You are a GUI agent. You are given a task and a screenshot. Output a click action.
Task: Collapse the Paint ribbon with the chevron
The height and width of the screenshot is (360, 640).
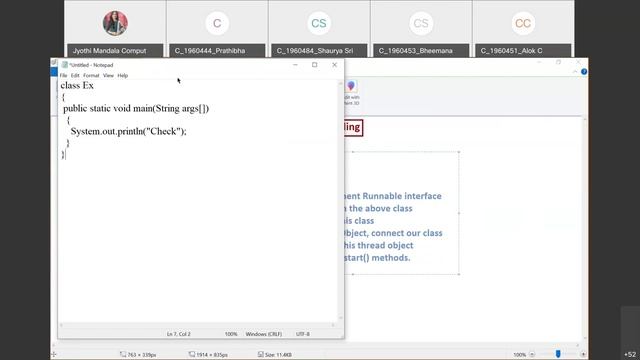coord(575,71)
